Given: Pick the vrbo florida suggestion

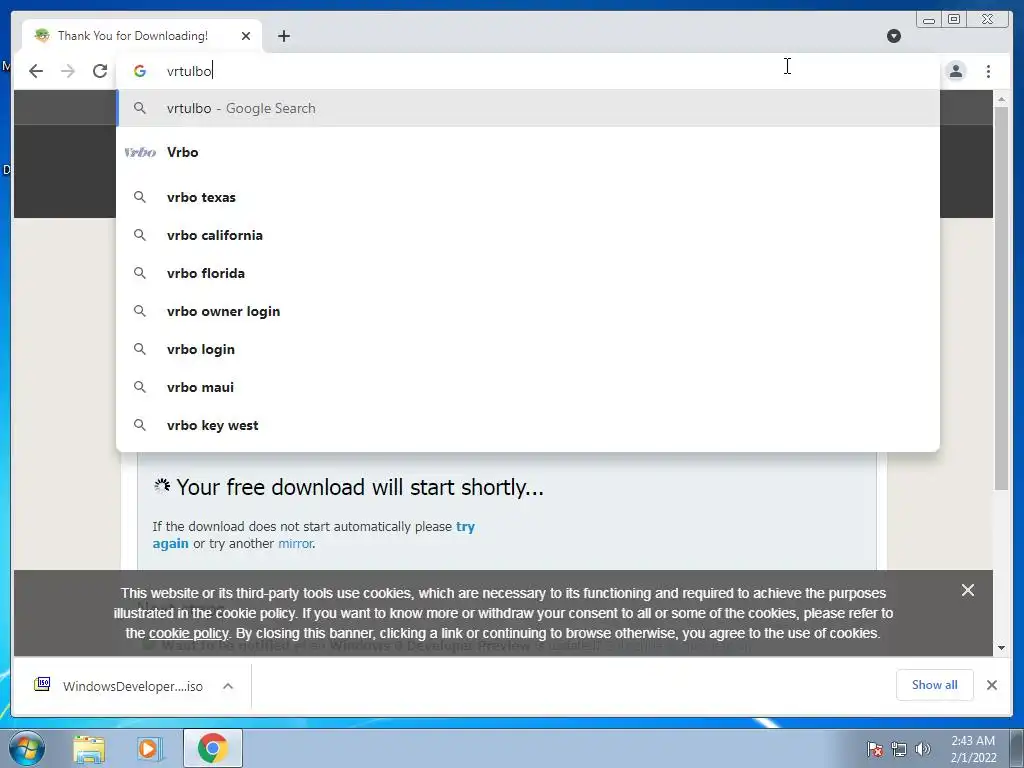Looking at the screenshot, I should pos(528,273).
